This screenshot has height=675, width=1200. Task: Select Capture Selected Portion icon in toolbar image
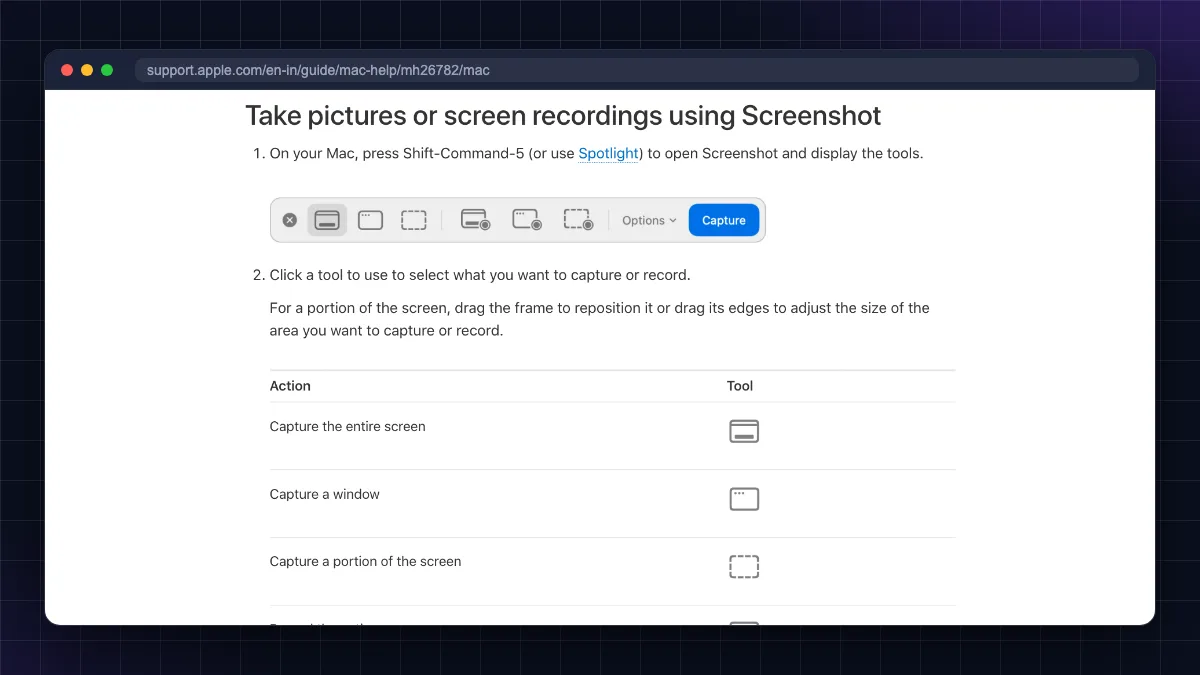414,220
